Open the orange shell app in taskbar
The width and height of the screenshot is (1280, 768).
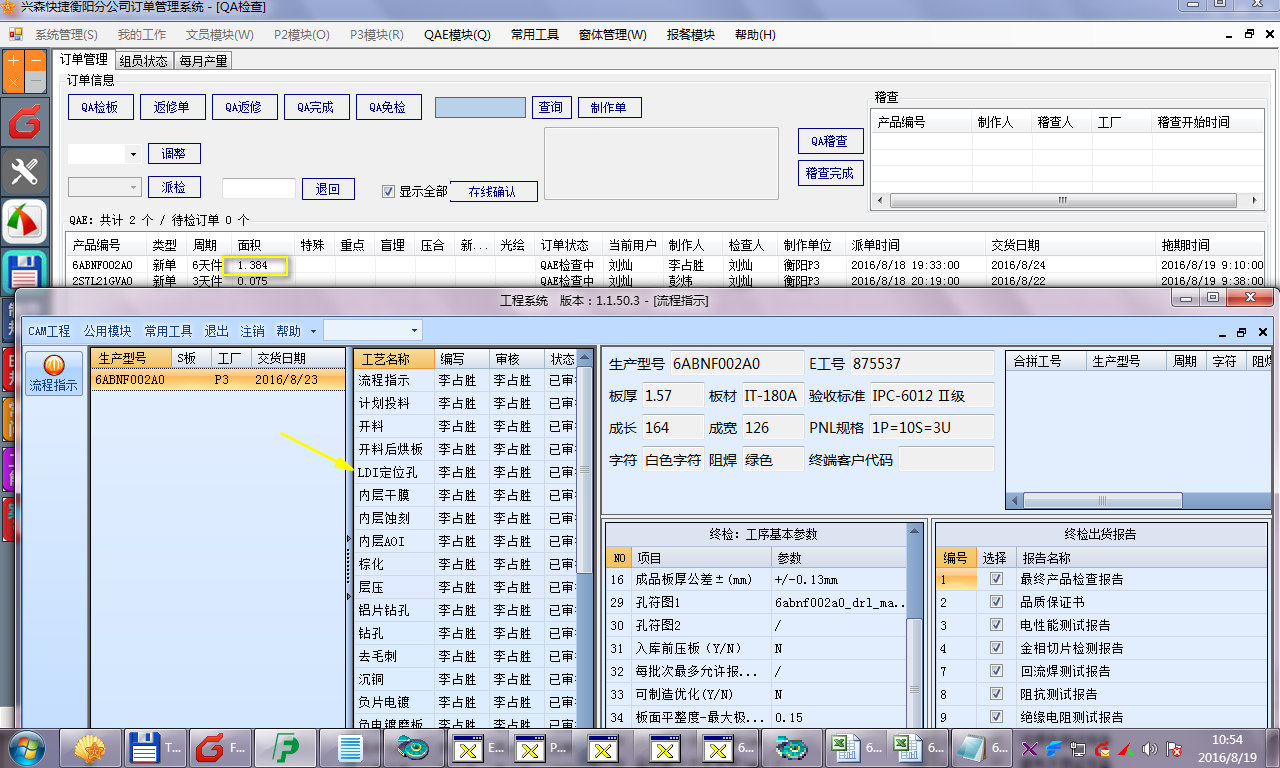click(90, 747)
